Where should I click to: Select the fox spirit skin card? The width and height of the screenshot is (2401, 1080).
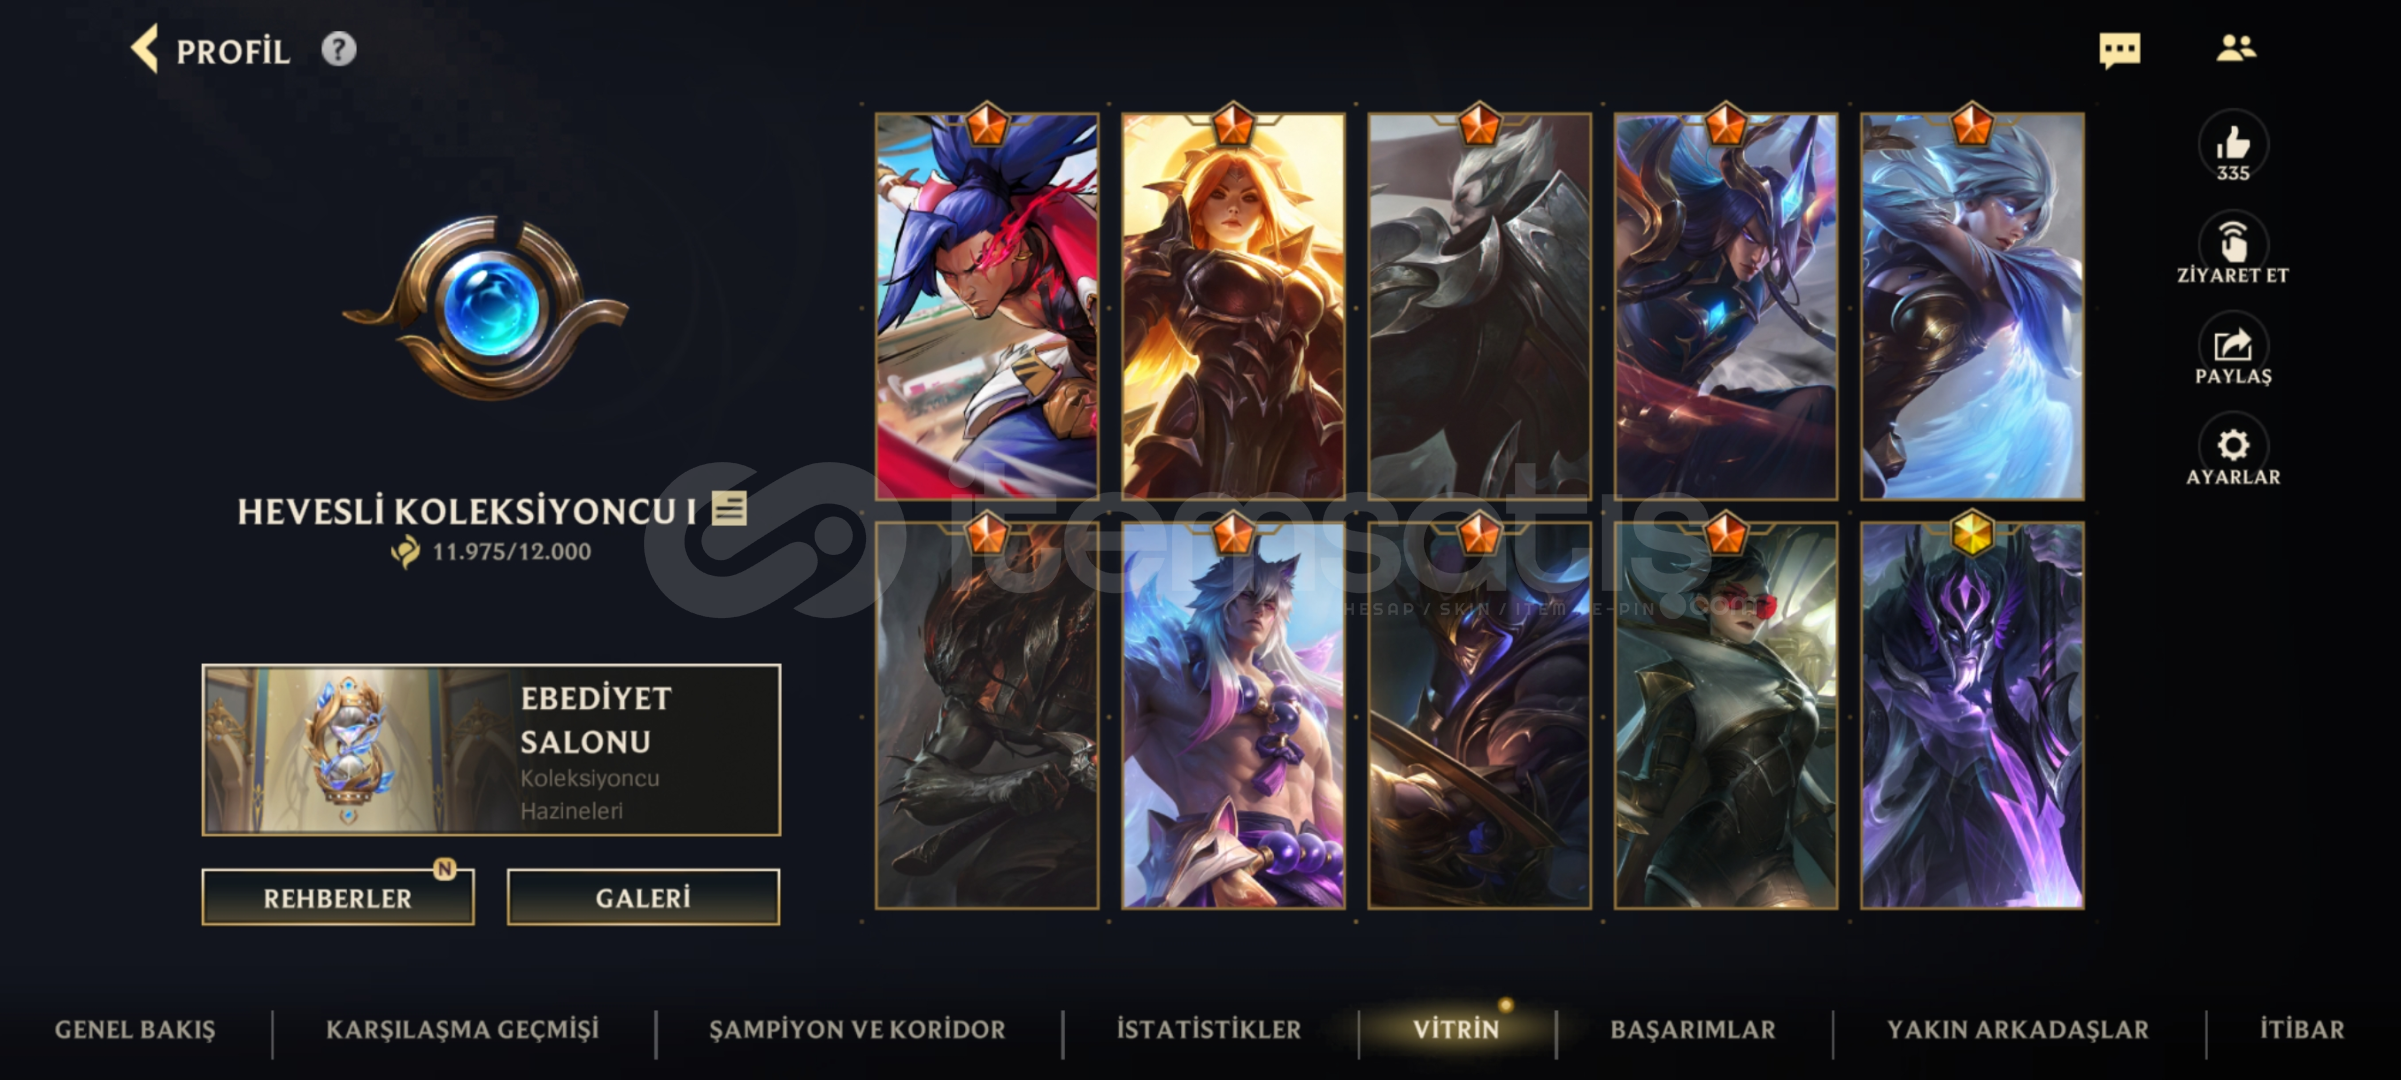(x=1233, y=714)
